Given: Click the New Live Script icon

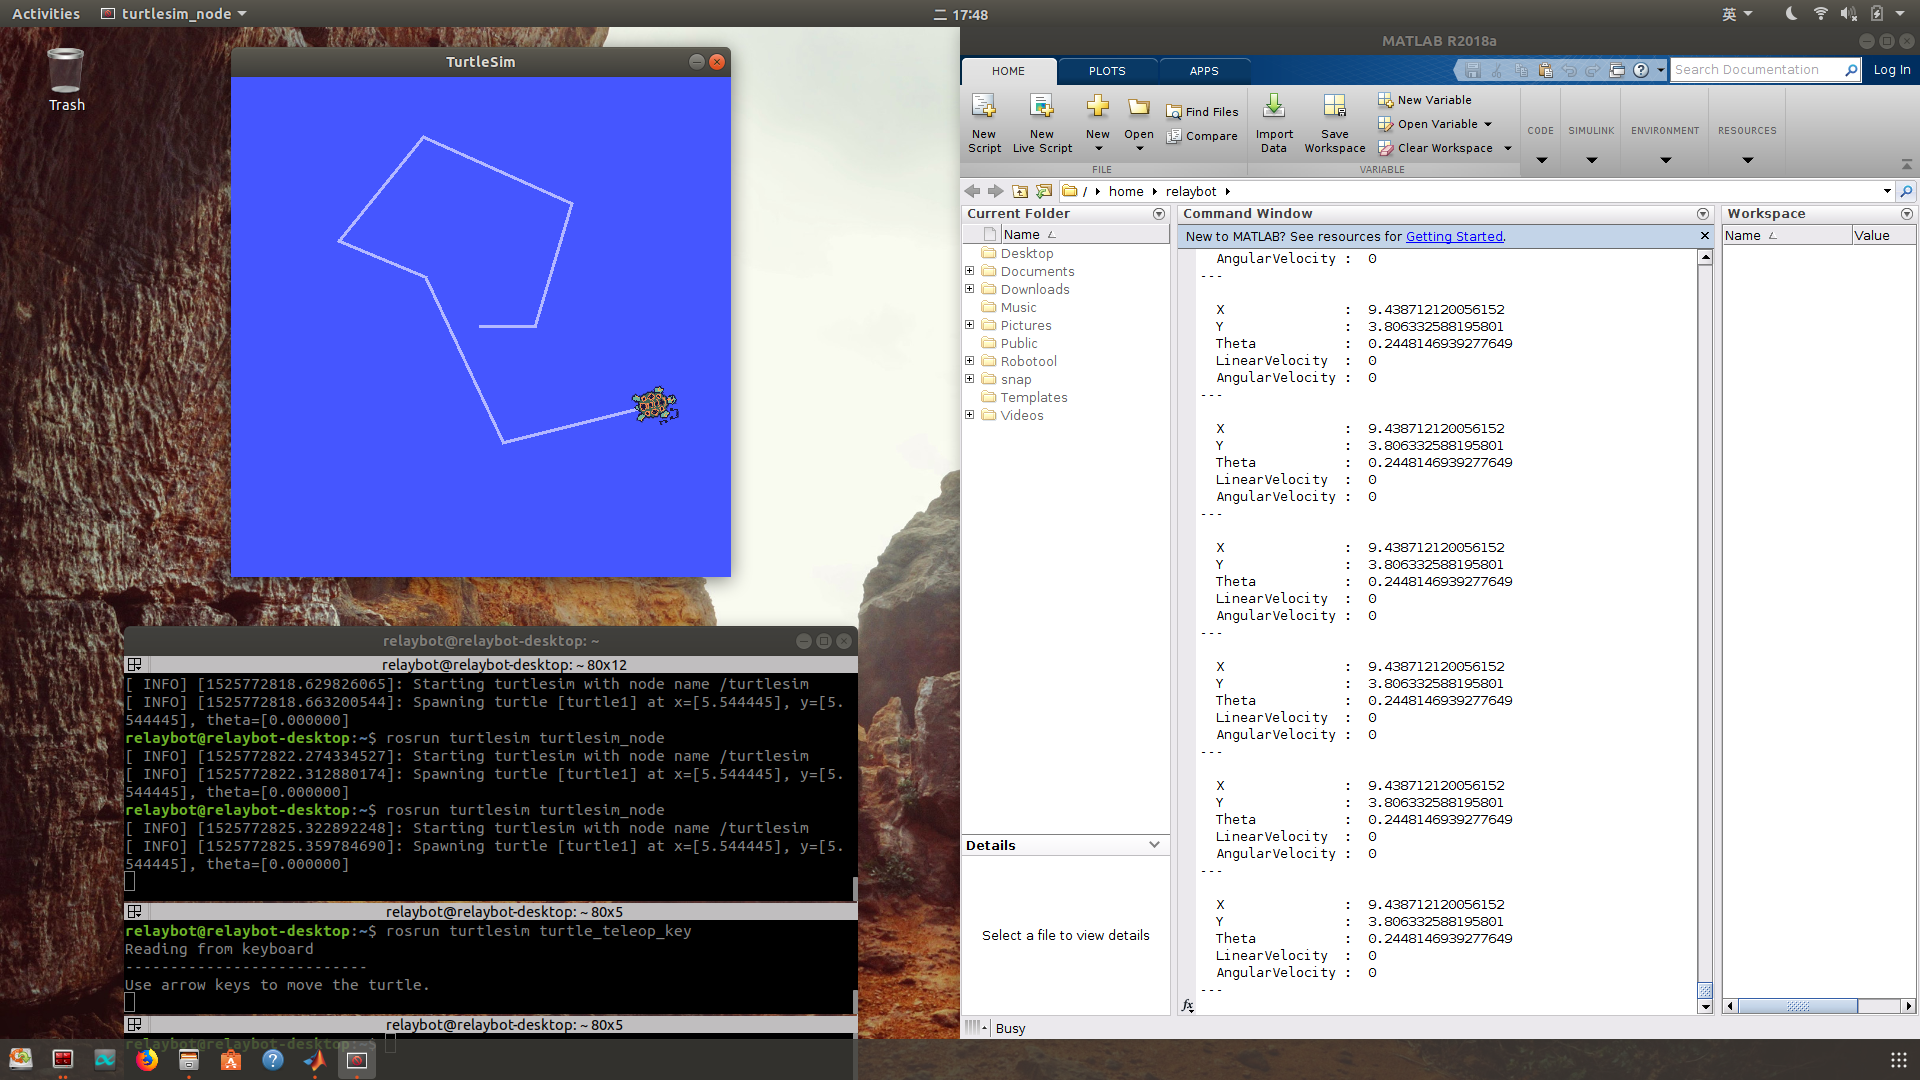Looking at the screenshot, I should 1041,108.
